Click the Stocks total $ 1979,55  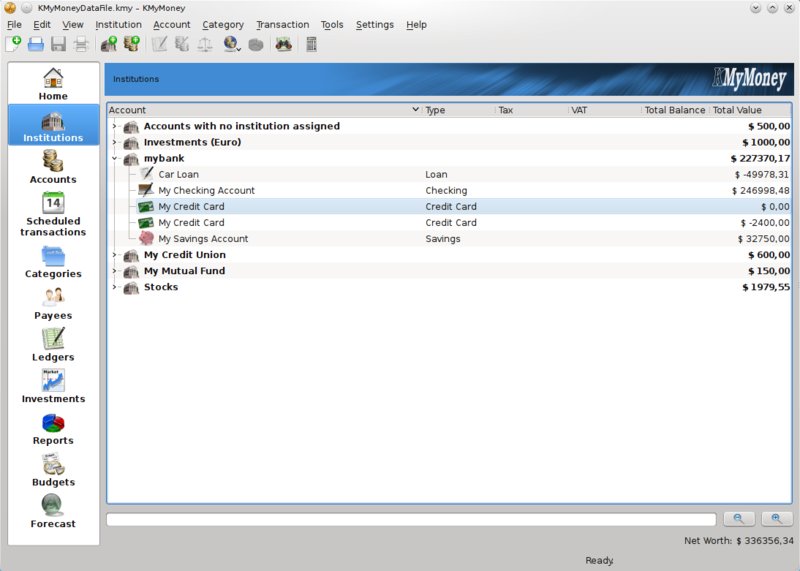pyautogui.click(x=766, y=287)
